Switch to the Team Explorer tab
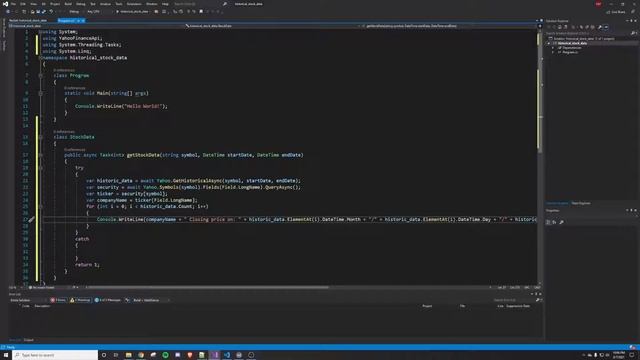The width and height of the screenshot is (640, 360). pos(581,203)
